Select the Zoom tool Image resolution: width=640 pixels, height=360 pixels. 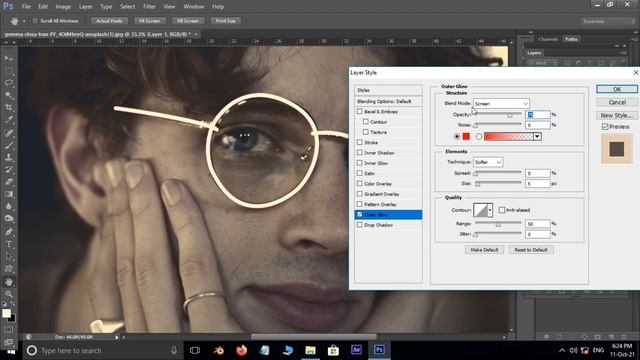(9, 294)
